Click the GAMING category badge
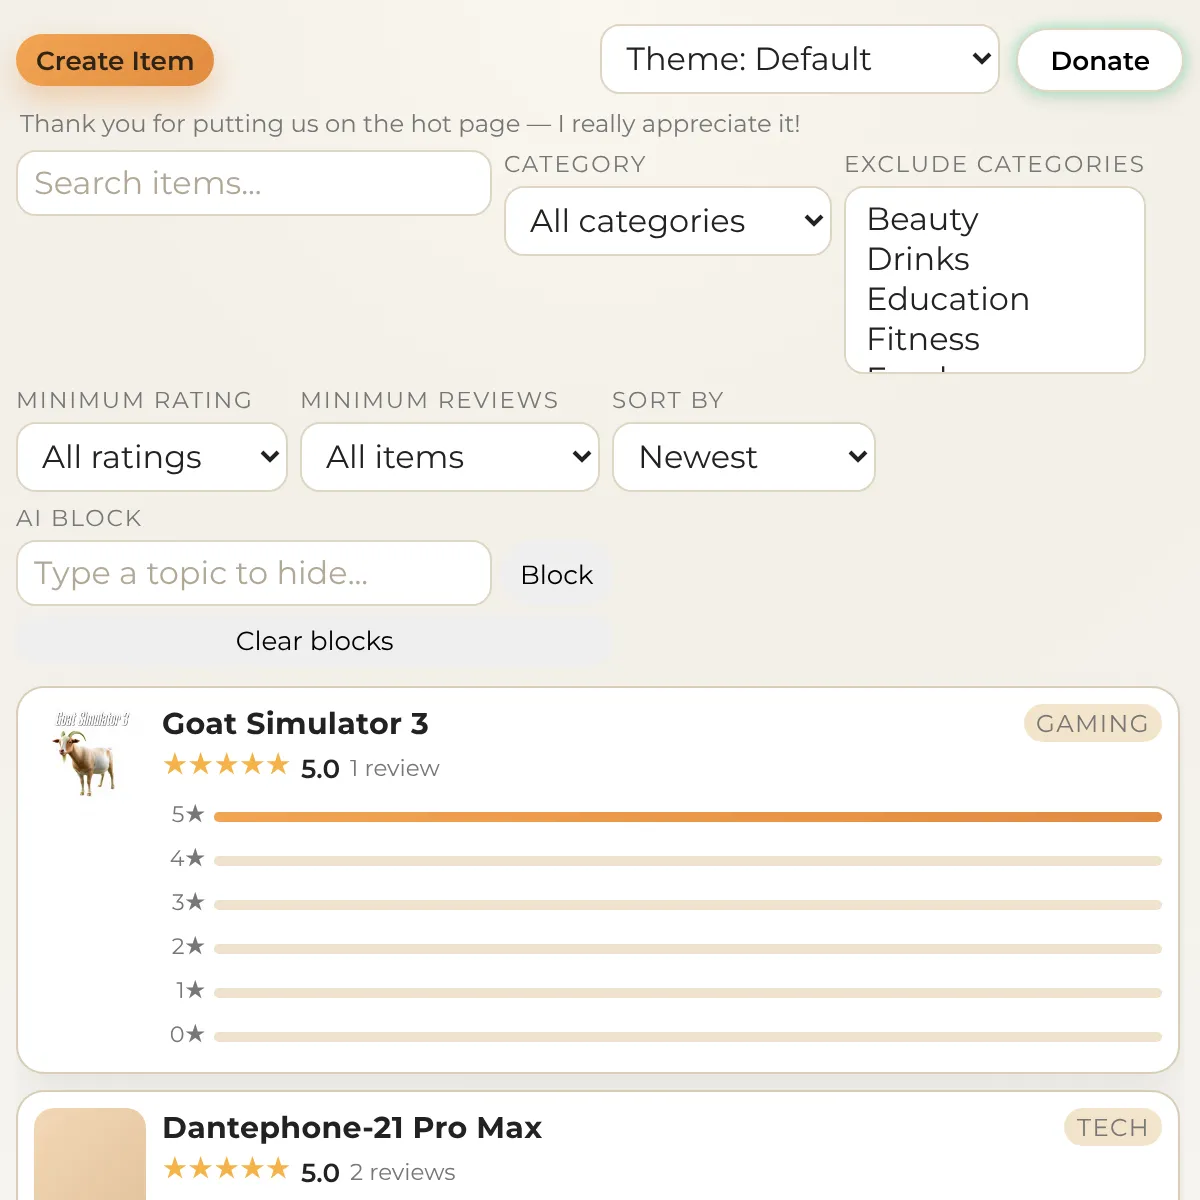 tap(1092, 724)
